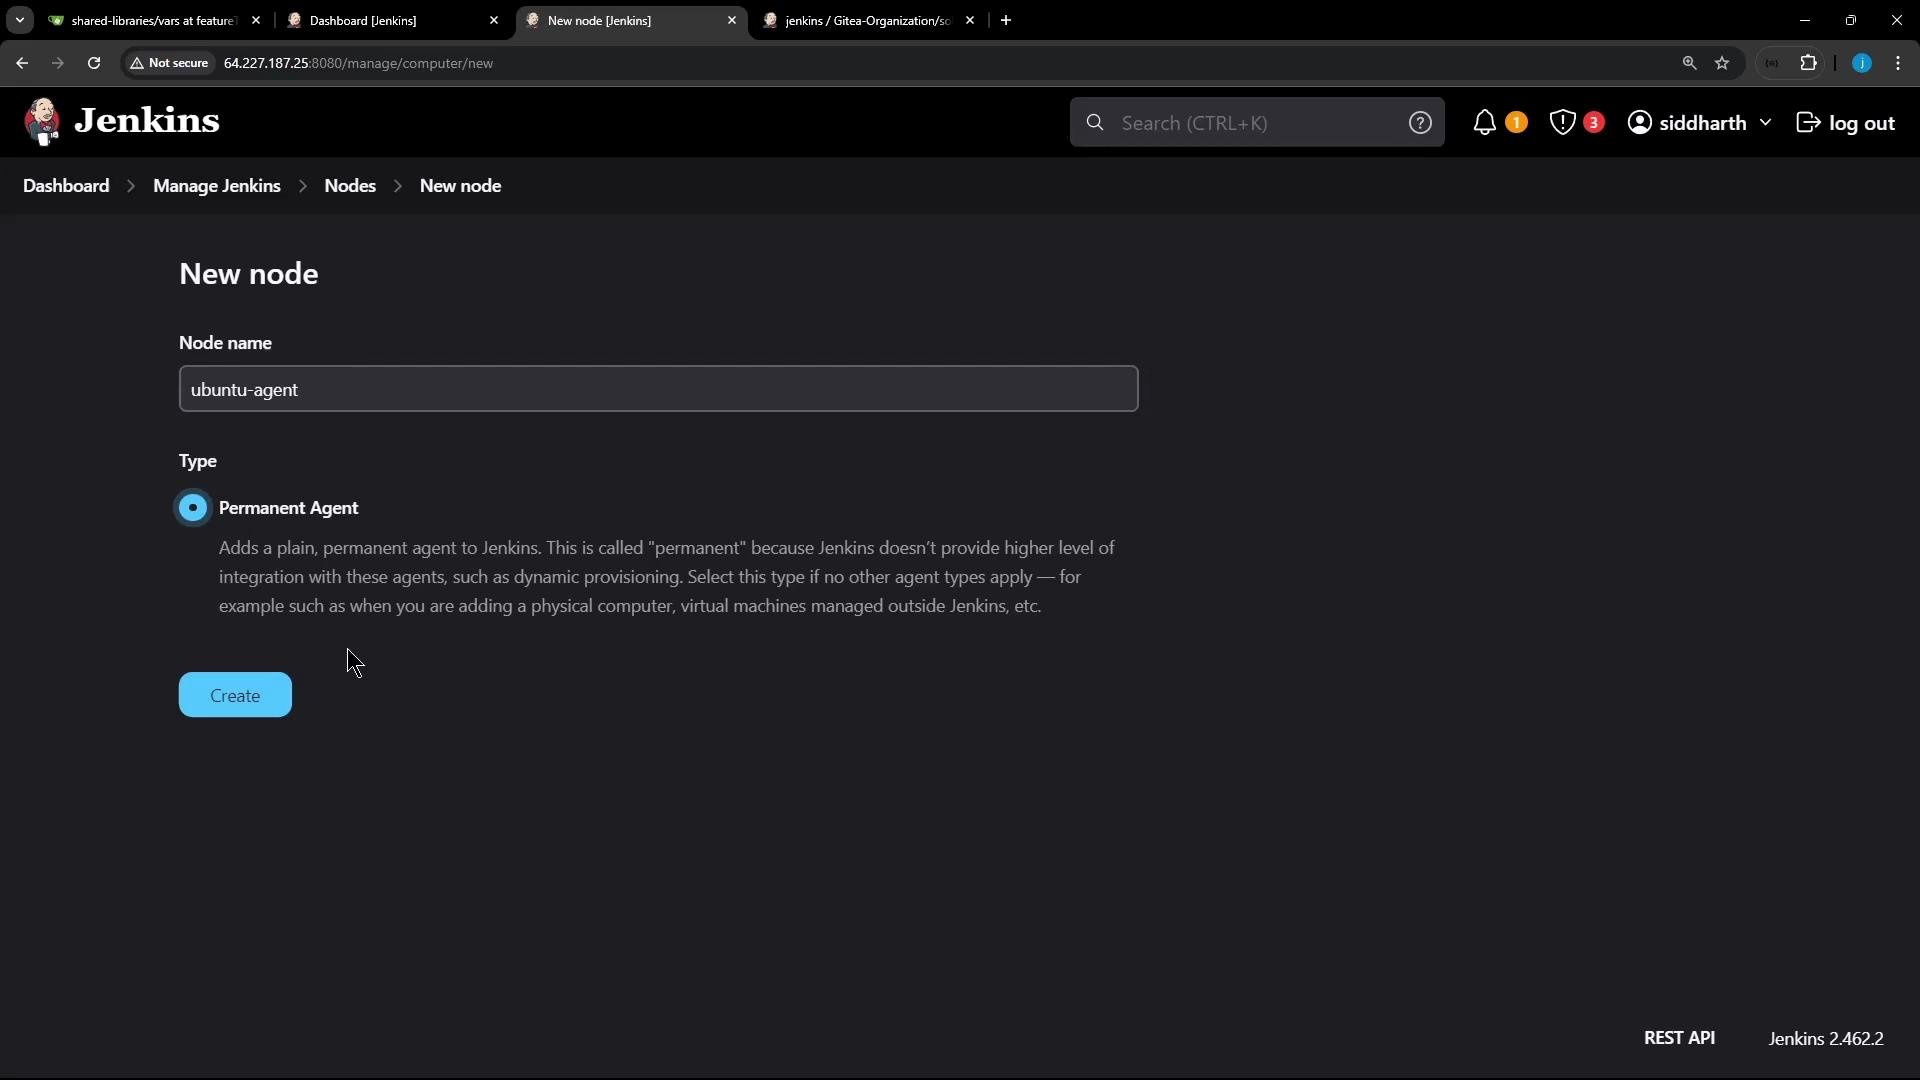The width and height of the screenshot is (1920, 1080).
Task: Reload the page with refresh icon
Action: 94,63
